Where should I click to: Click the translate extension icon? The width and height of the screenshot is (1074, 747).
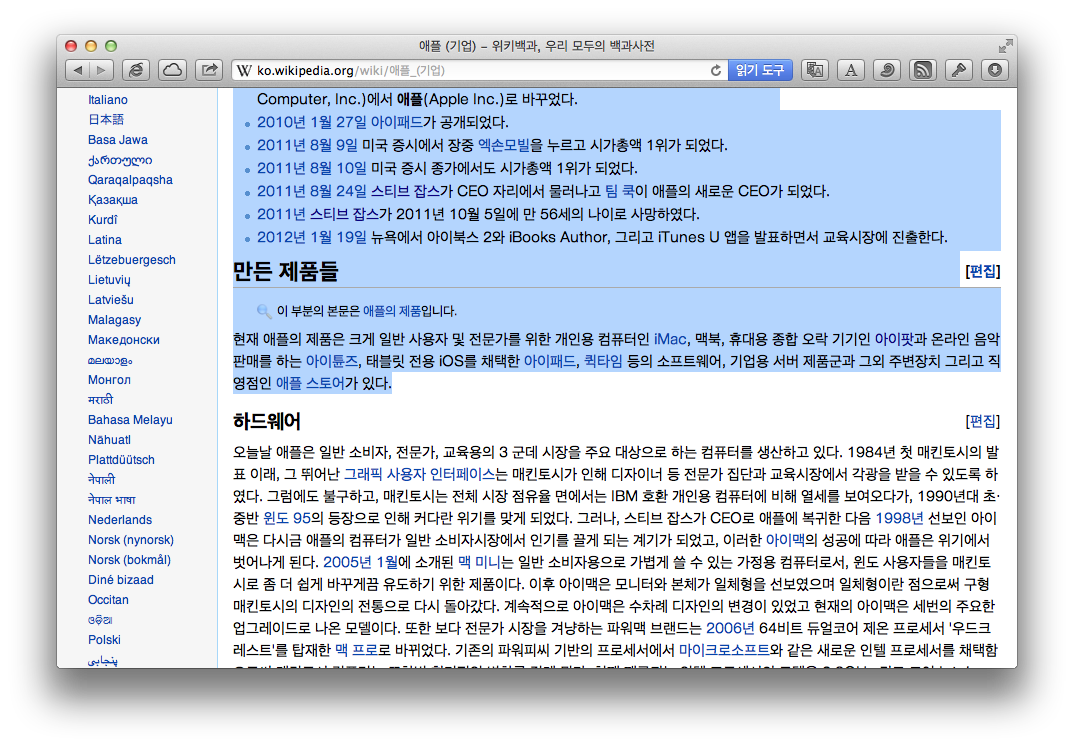(x=814, y=70)
